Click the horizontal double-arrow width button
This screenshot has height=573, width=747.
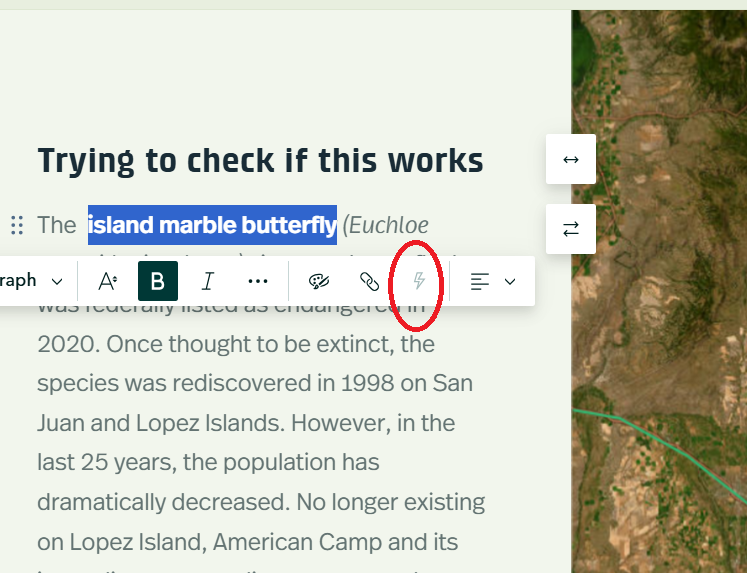pos(571,159)
